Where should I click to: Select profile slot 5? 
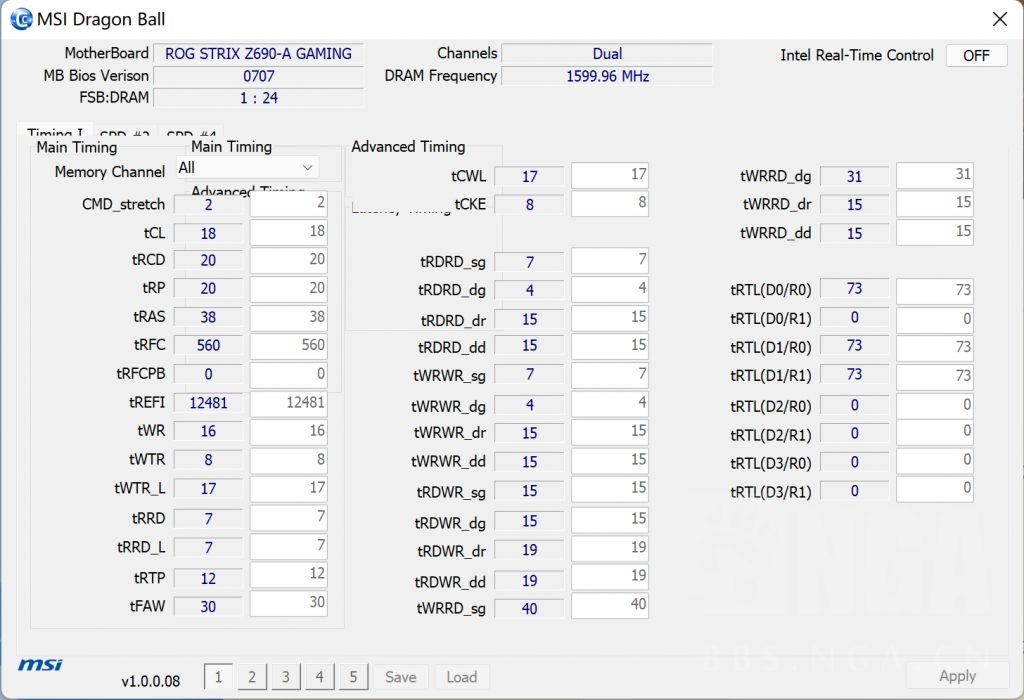tap(352, 677)
